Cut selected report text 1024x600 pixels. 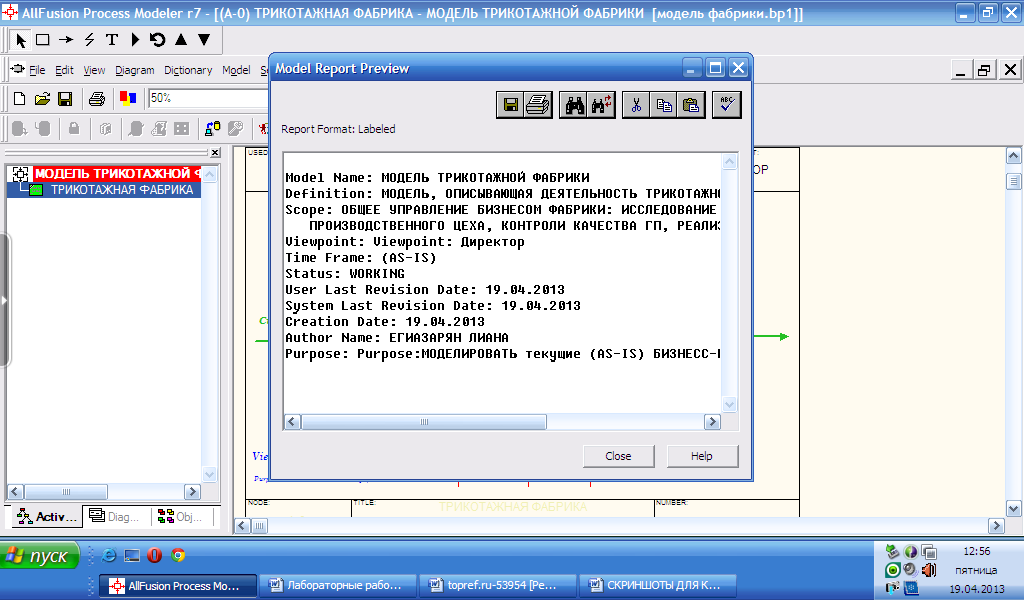tap(636, 105)
